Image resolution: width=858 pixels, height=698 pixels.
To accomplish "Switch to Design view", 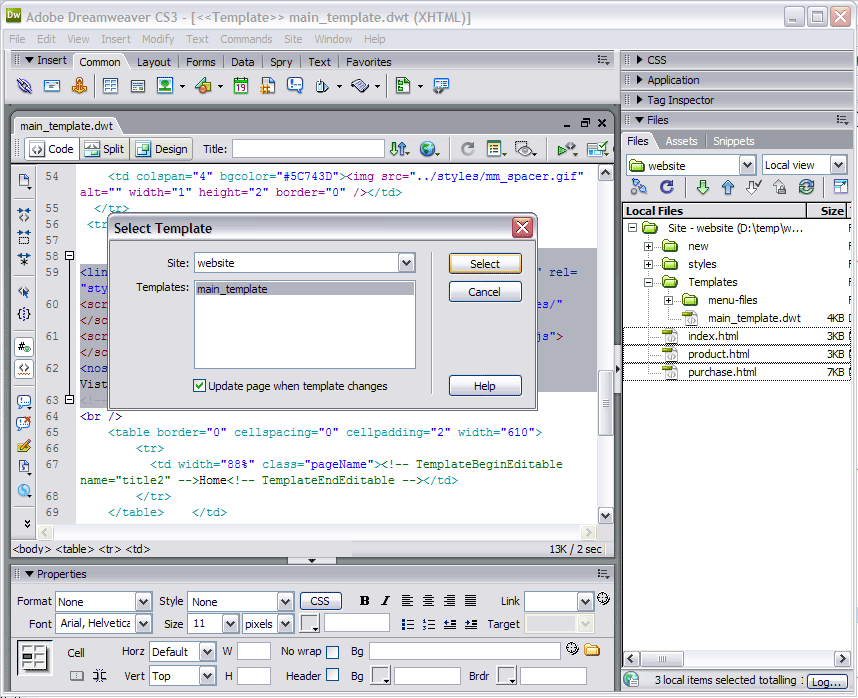I will [162, 149].
